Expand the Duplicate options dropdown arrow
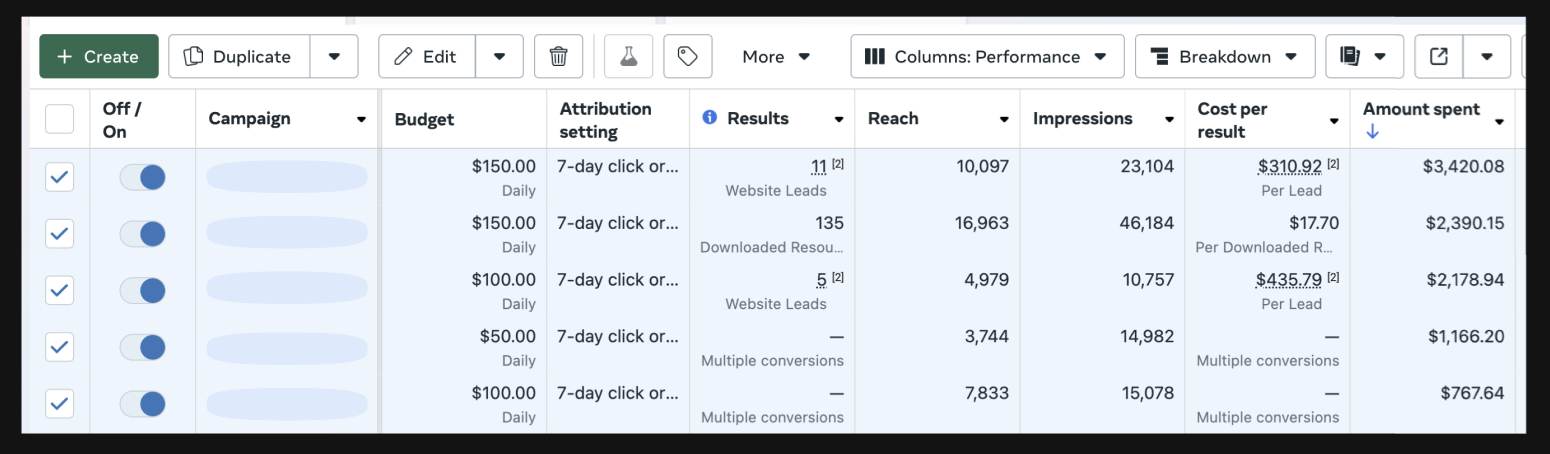Image resolution: width=1550 pixels, height=454 pixels. click(334, 57)
